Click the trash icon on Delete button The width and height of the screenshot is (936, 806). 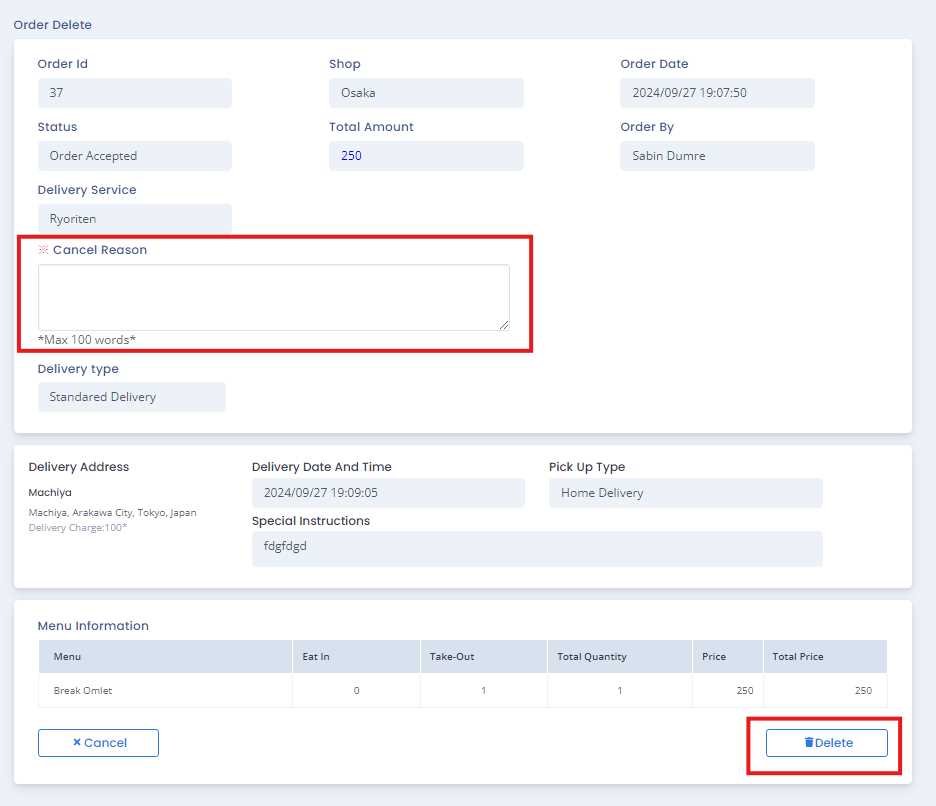click(x=809, y=743)
